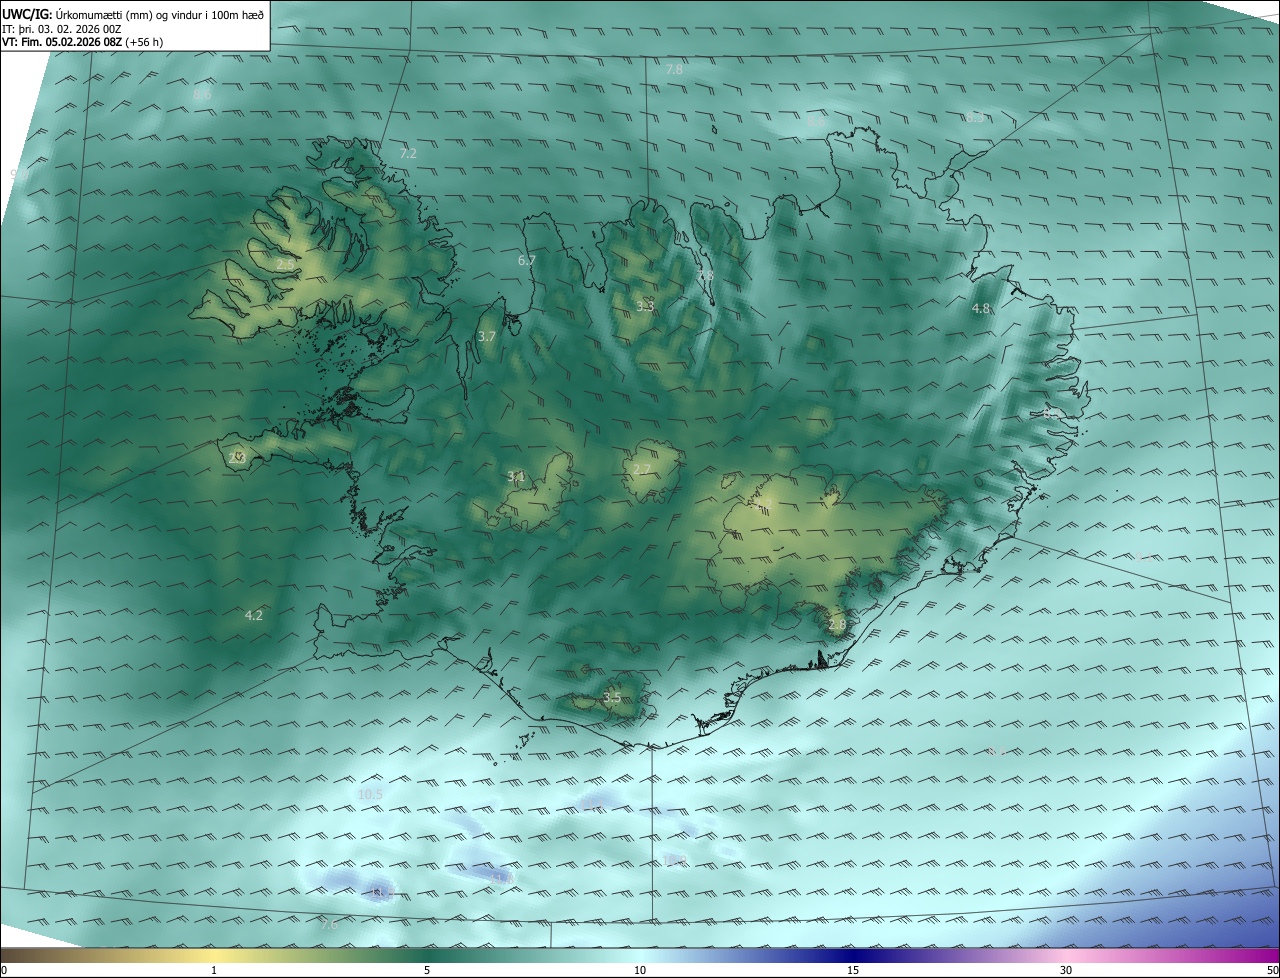The image size is (1280, 978).
Task: Click the 3.1 value label
Action: click(516, 476)
